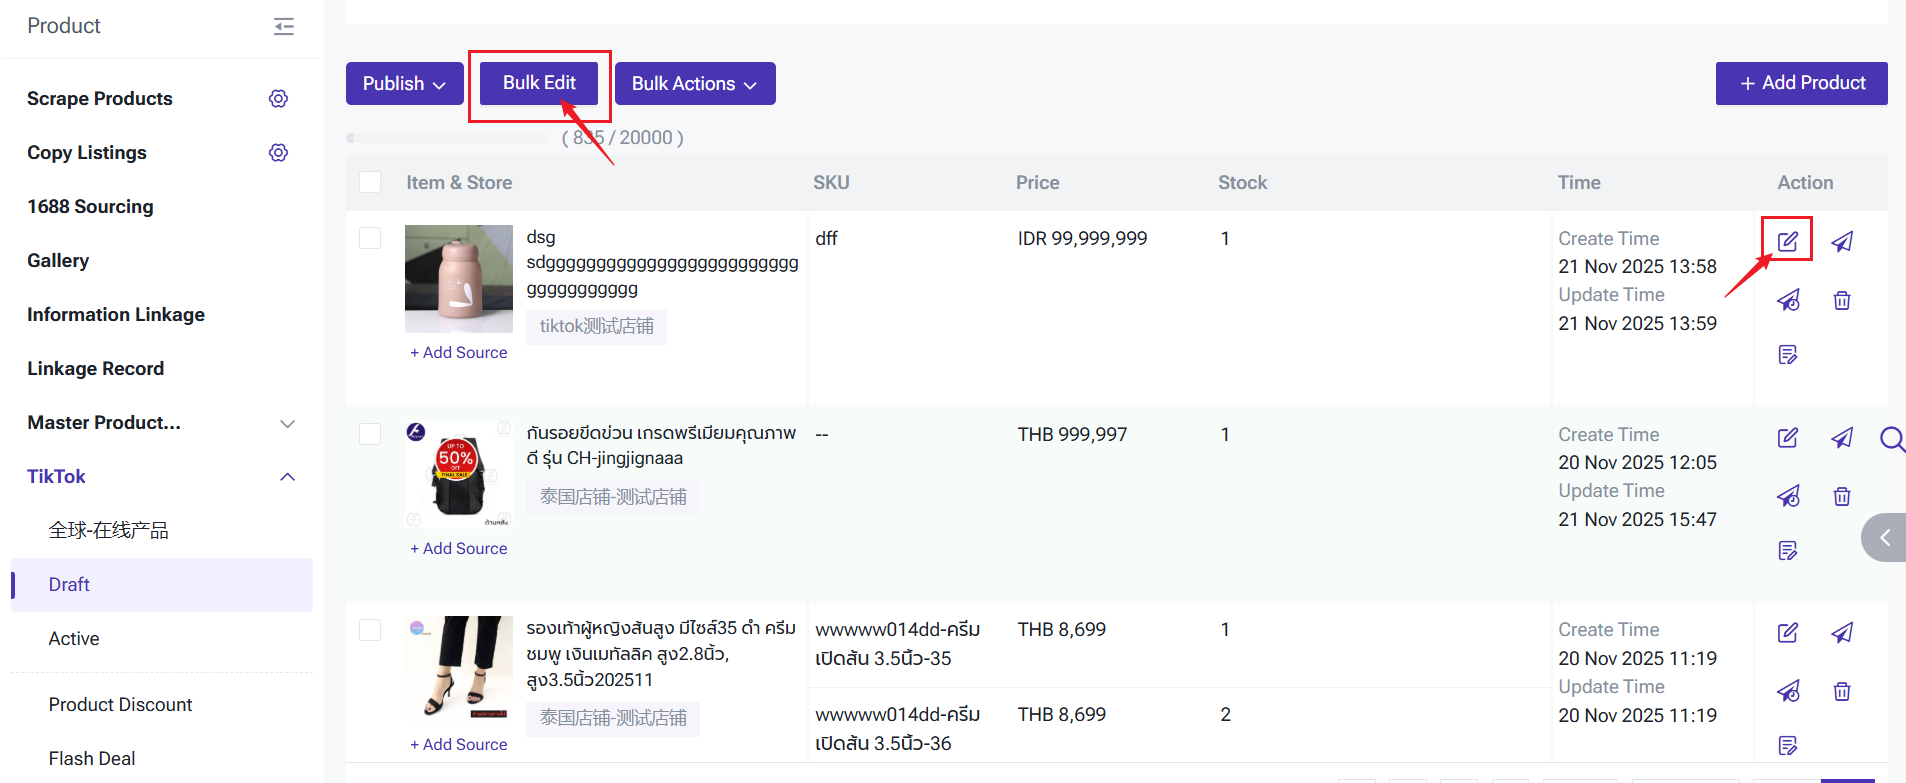Viewport: 1906px width, 783px height.
Task: Click the magnifier search icon at right edge
Action: click(1891, 439)
